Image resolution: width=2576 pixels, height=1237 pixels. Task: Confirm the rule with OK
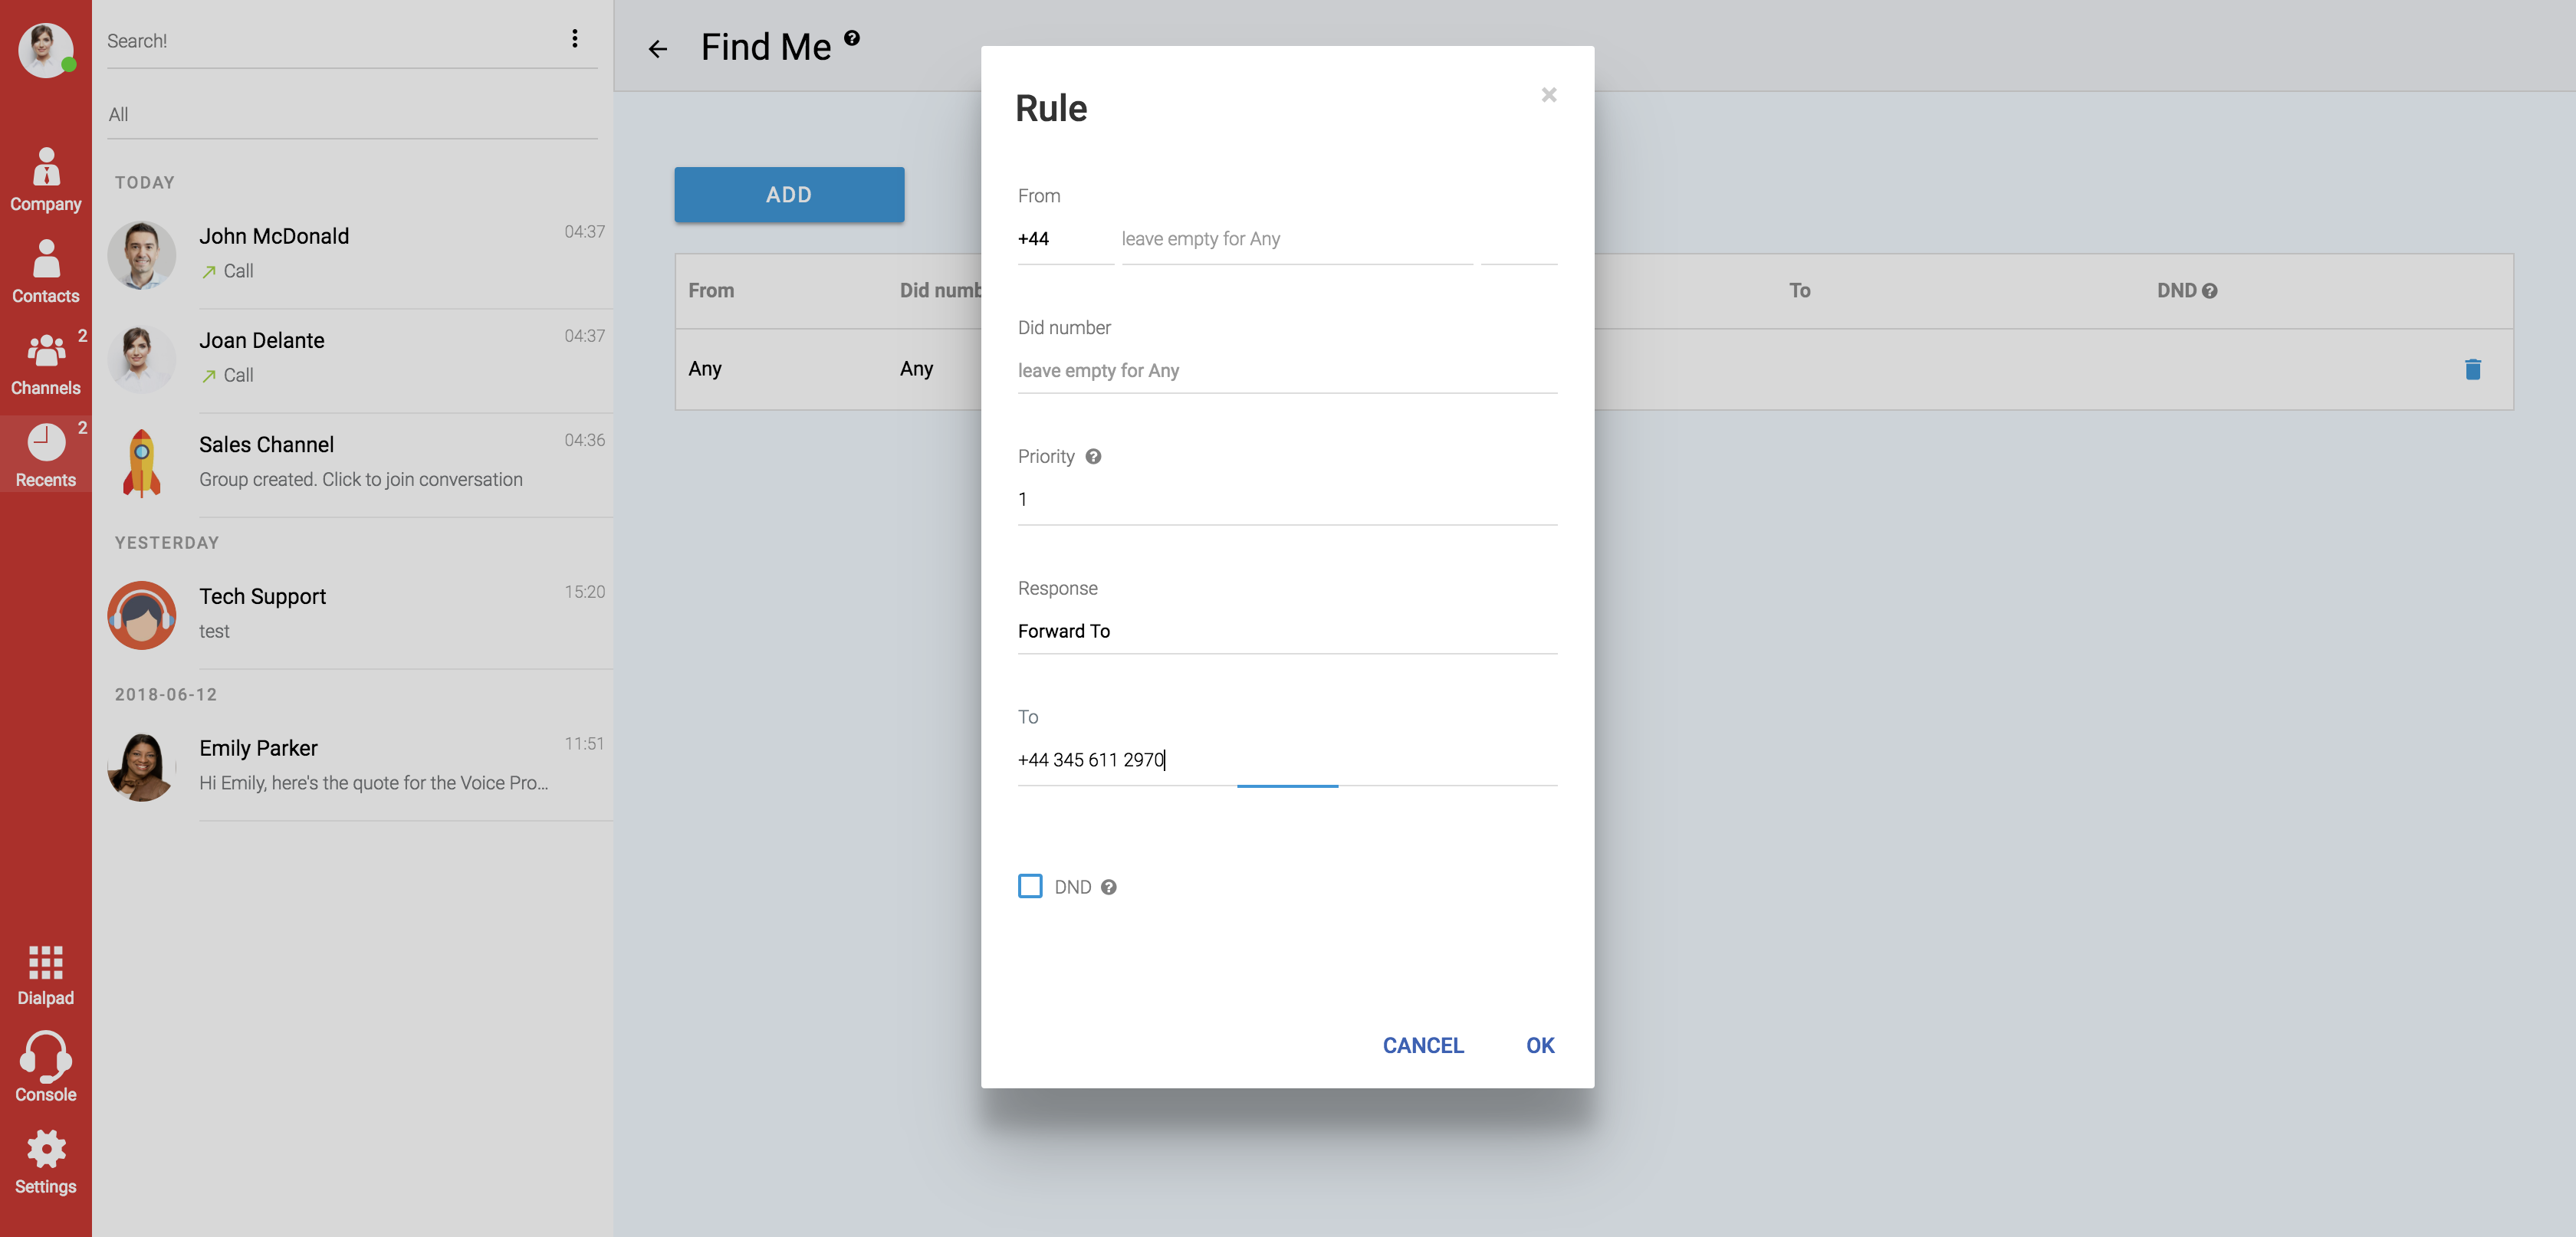[1539, 1045]
